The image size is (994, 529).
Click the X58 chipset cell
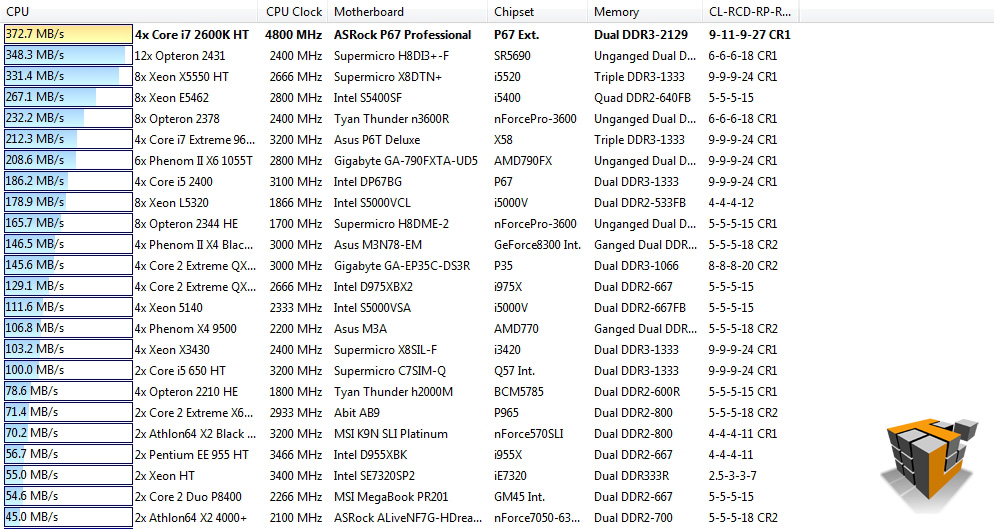pos(503,140)
